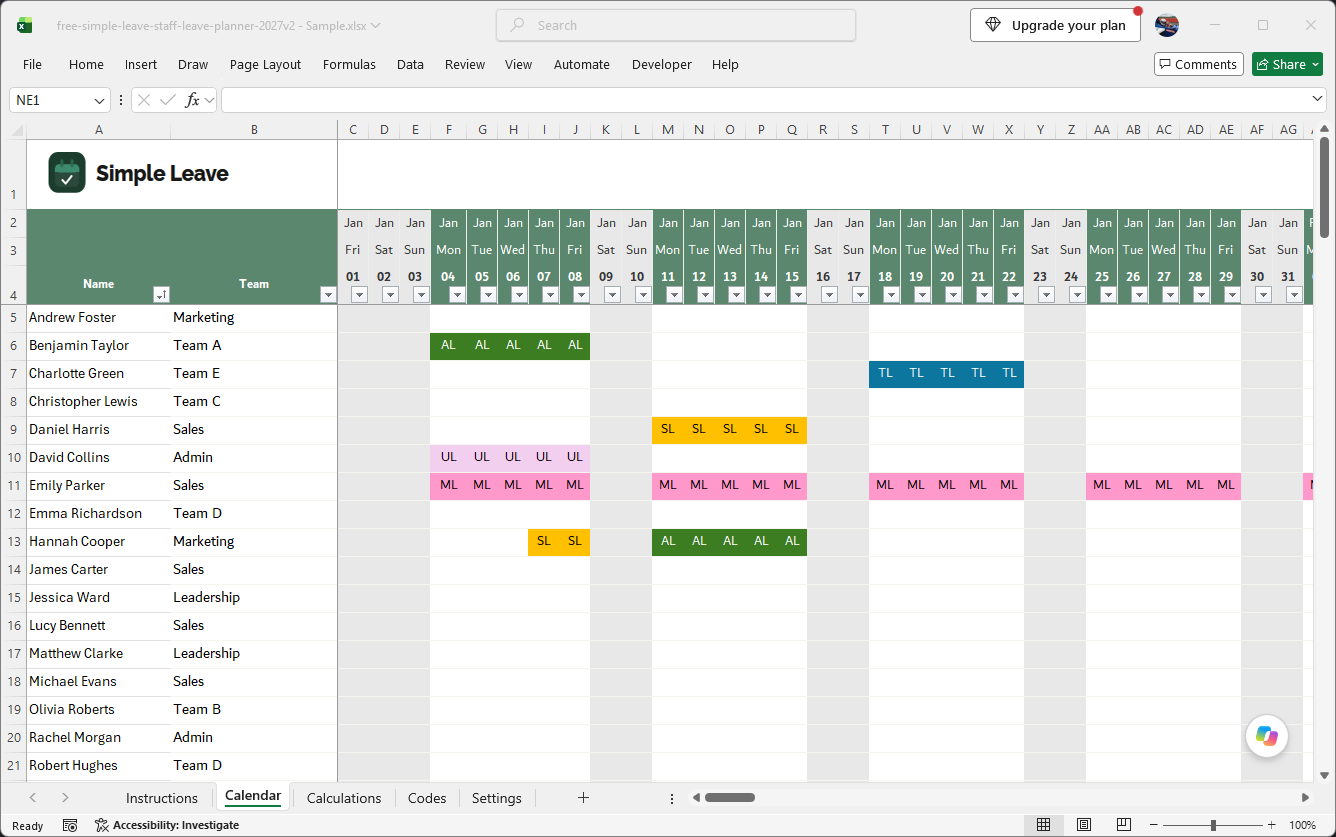The width and height of the screenshot is (1336, 837).
Task: Switch to Page Layout view icon
Action: 1084,825
